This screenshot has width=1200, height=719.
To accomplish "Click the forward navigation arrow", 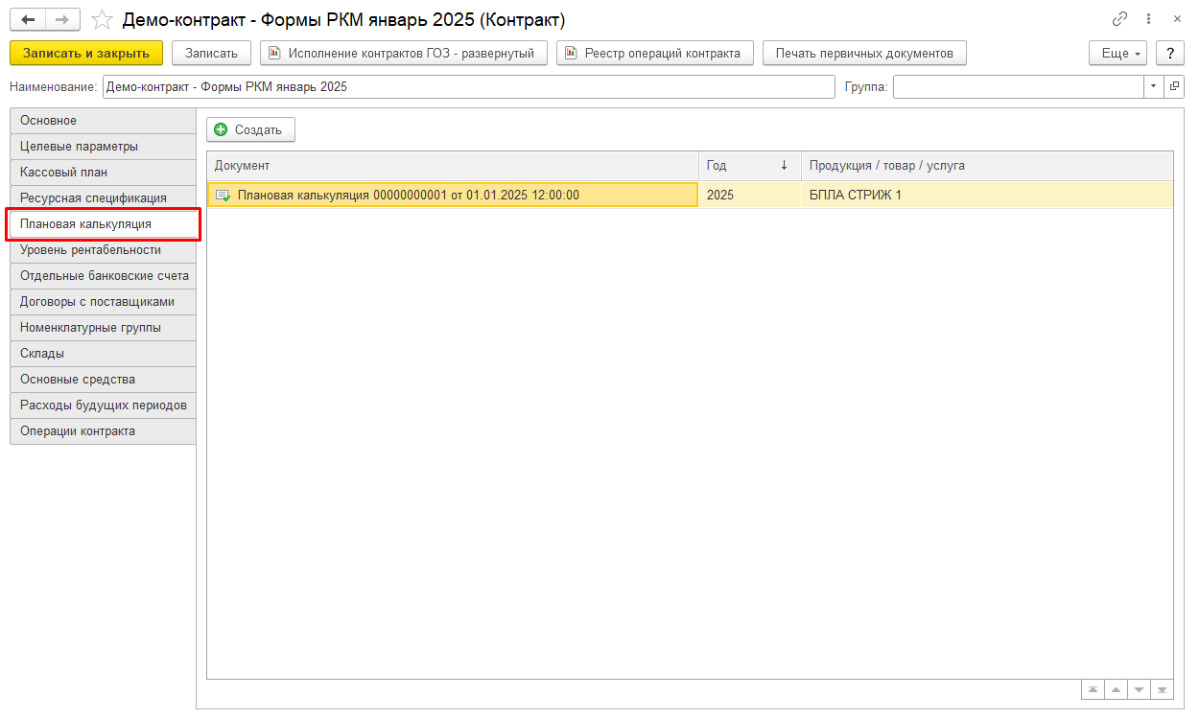I will coord(61,19).
